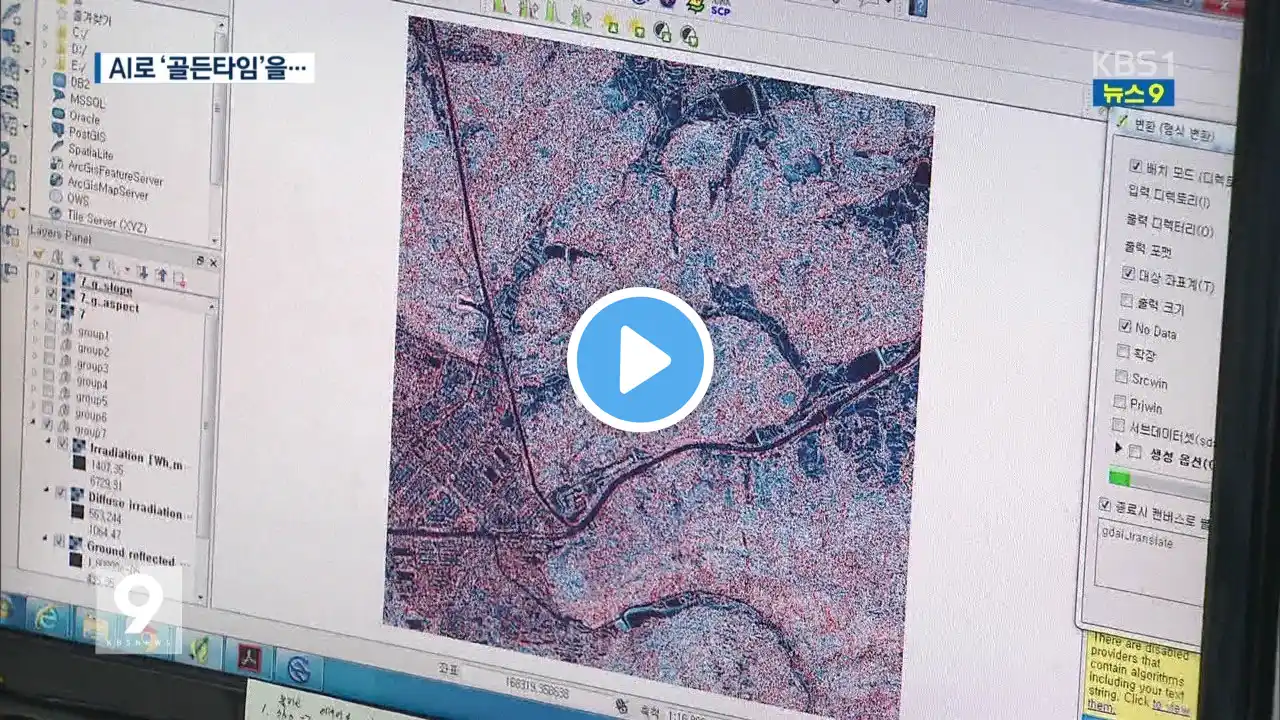This screenshot has width=1280, height=720.
Task: Click the first green histogram stretch icon
Action: pos(500,7)
